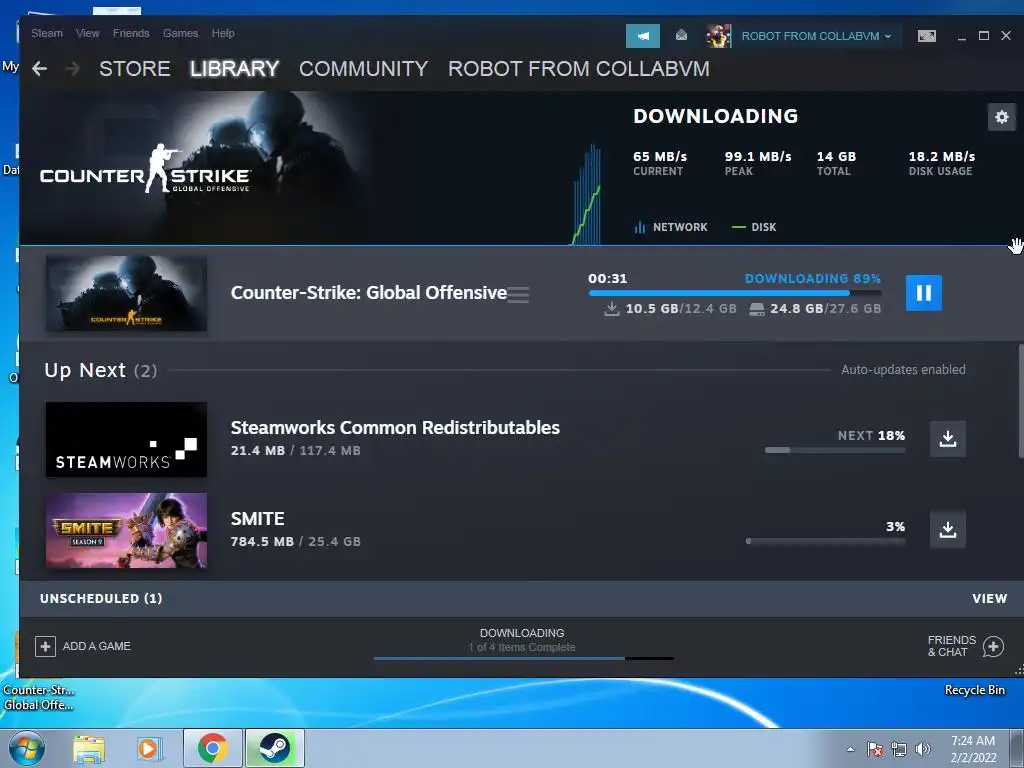Click the network throughput graph

pos(586,195)
